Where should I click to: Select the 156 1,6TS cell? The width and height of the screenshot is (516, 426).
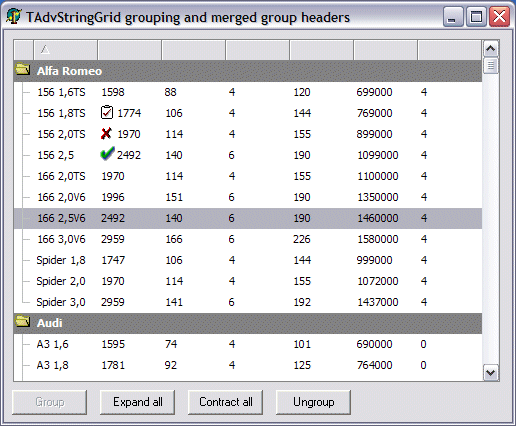pyautogui.click(x=61, y=92)
